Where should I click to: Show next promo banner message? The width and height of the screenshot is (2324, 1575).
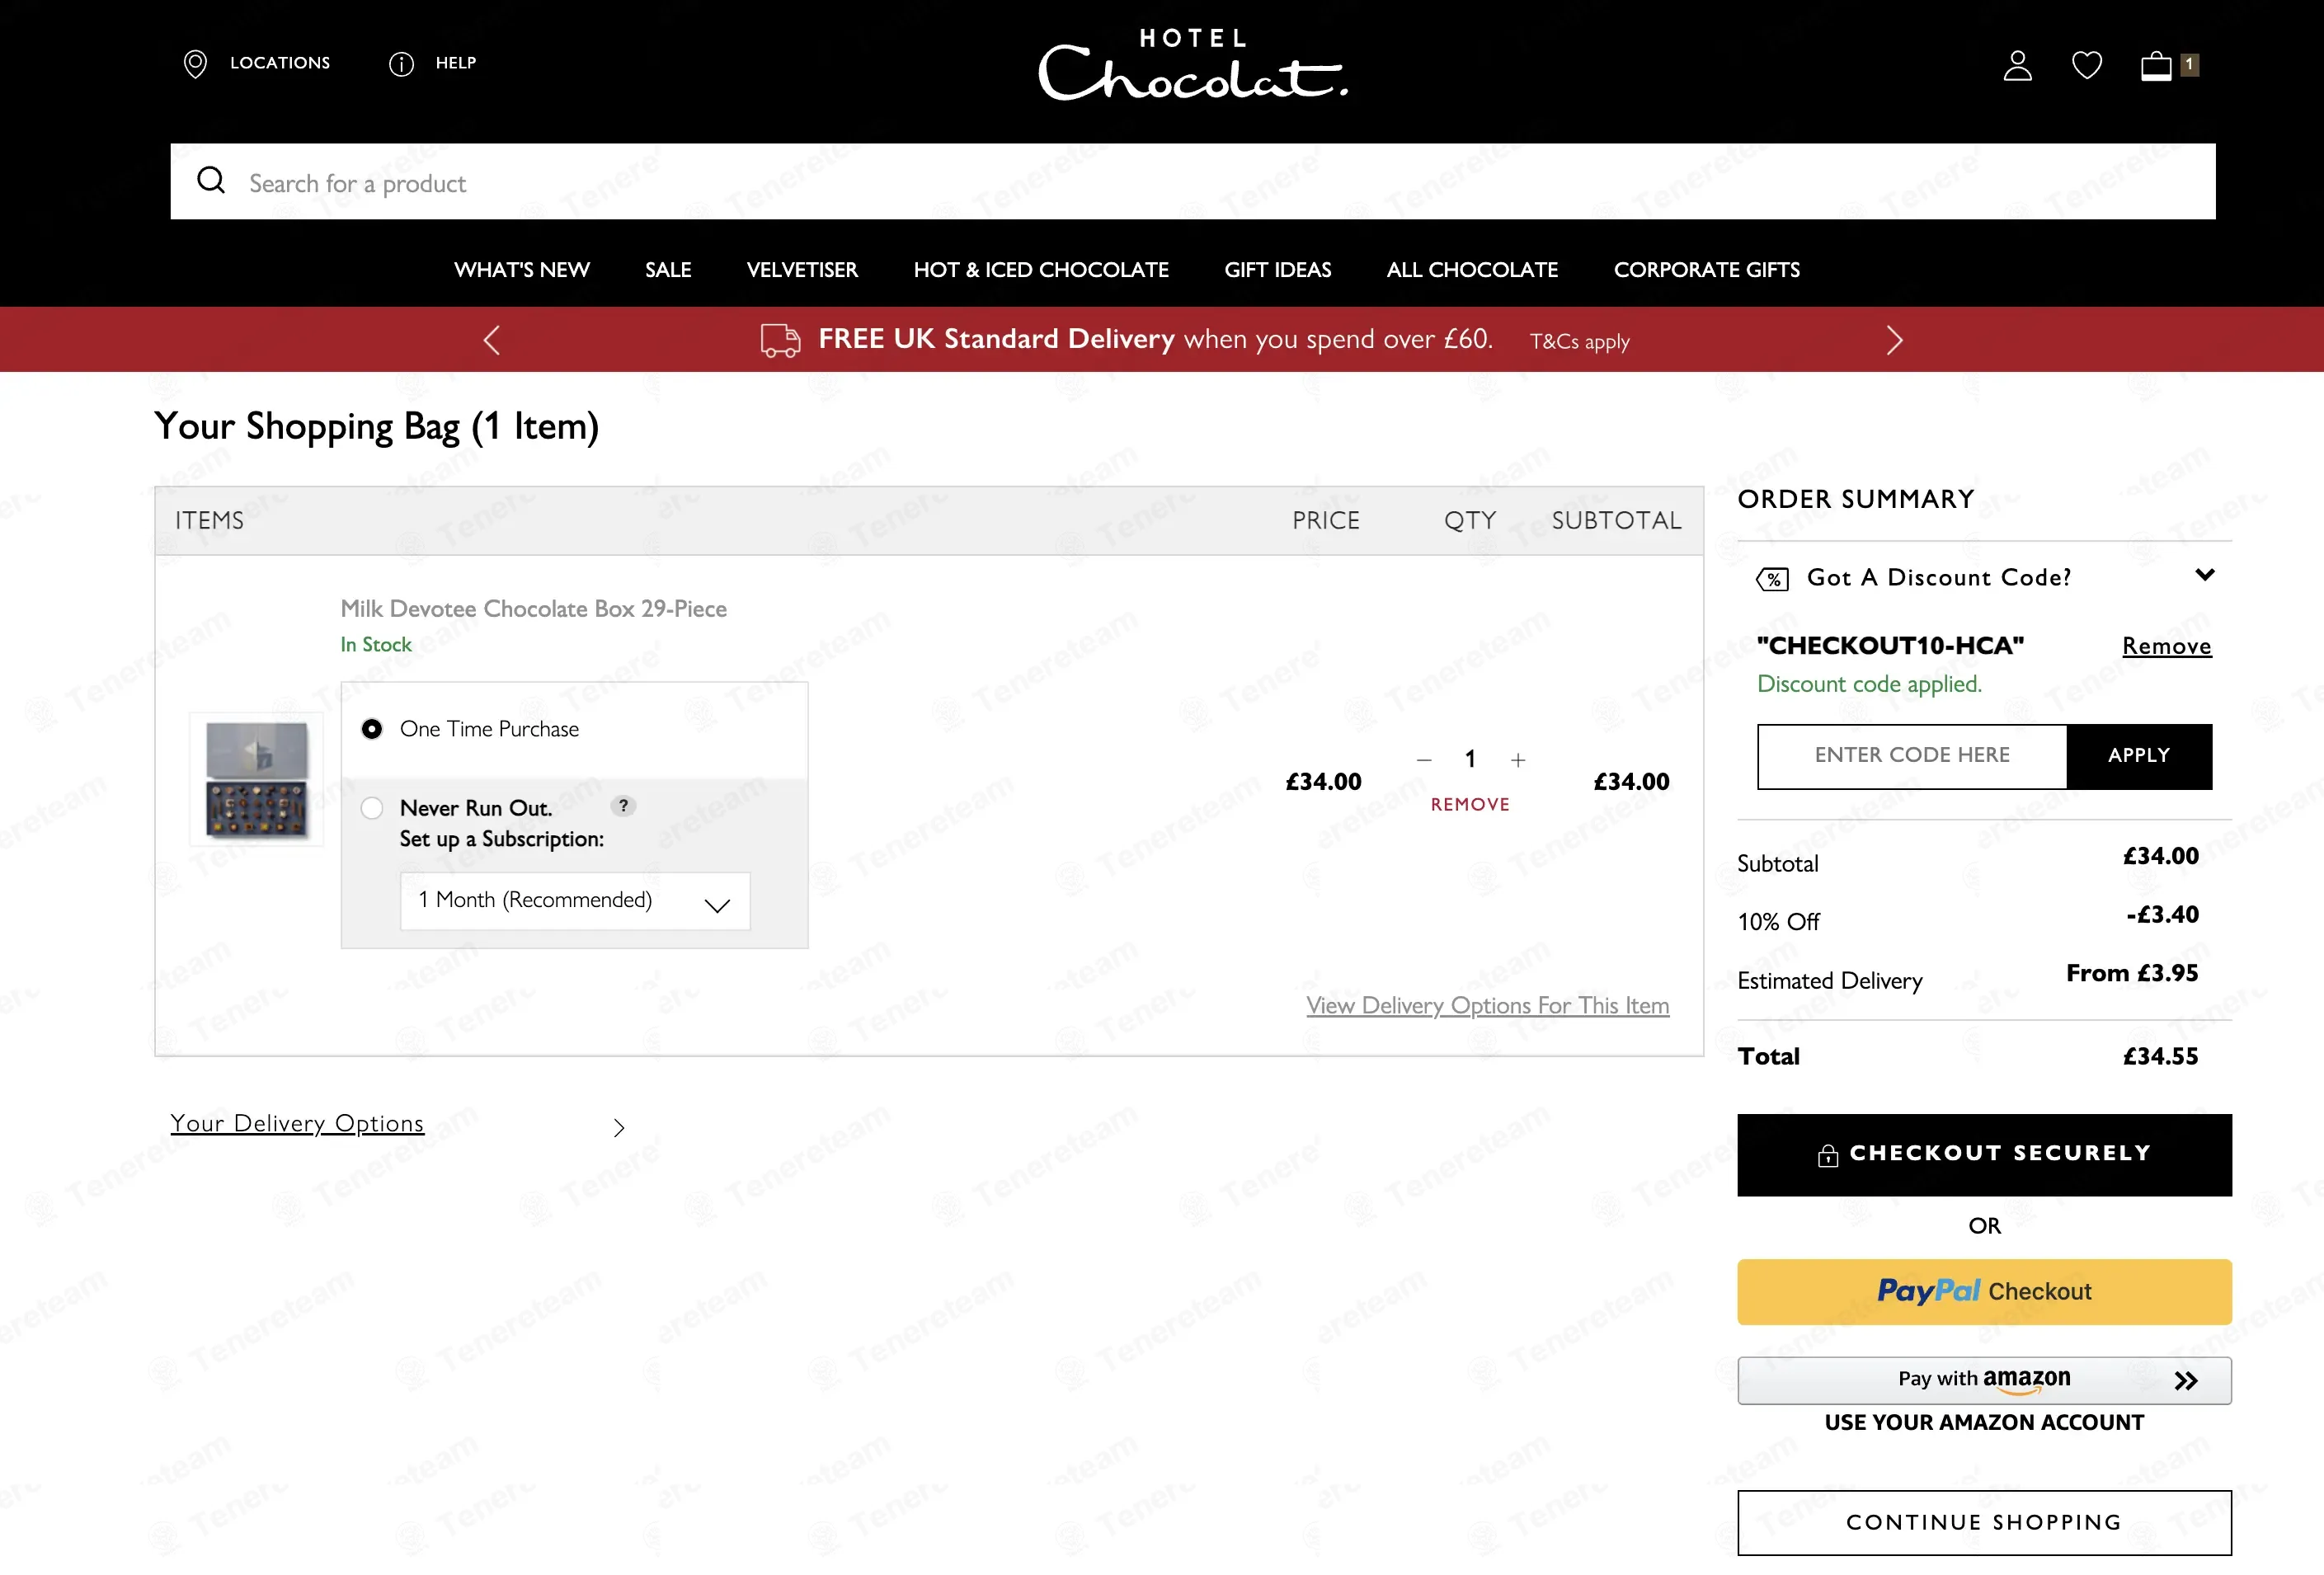click(1894, 340)
